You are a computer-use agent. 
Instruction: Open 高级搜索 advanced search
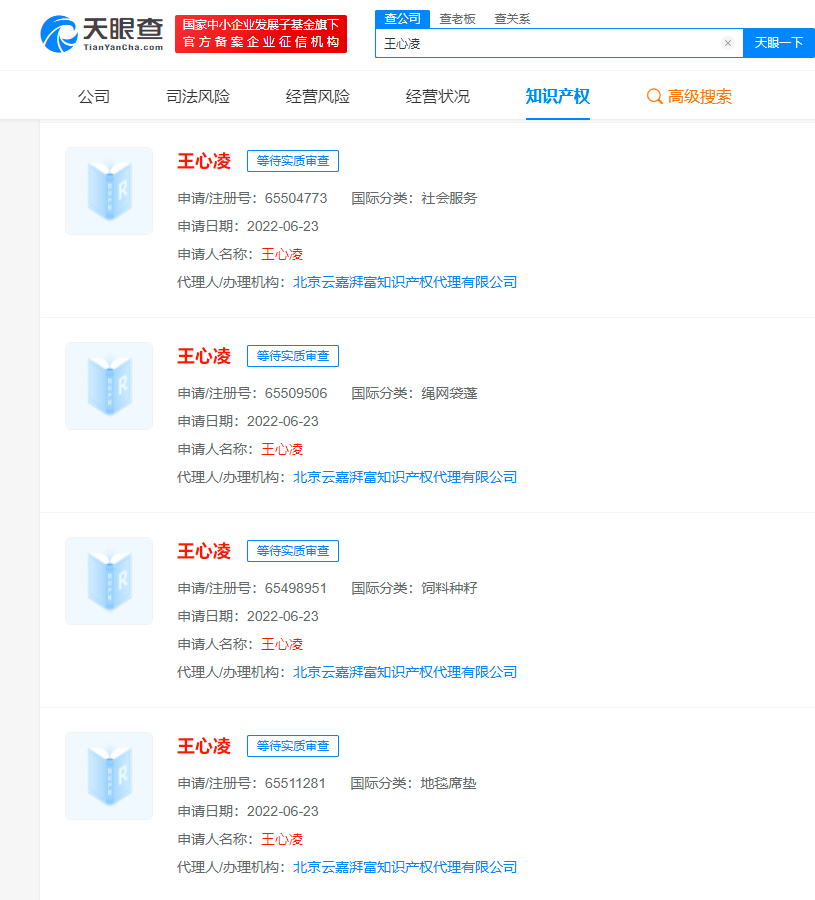pos(689,96)
